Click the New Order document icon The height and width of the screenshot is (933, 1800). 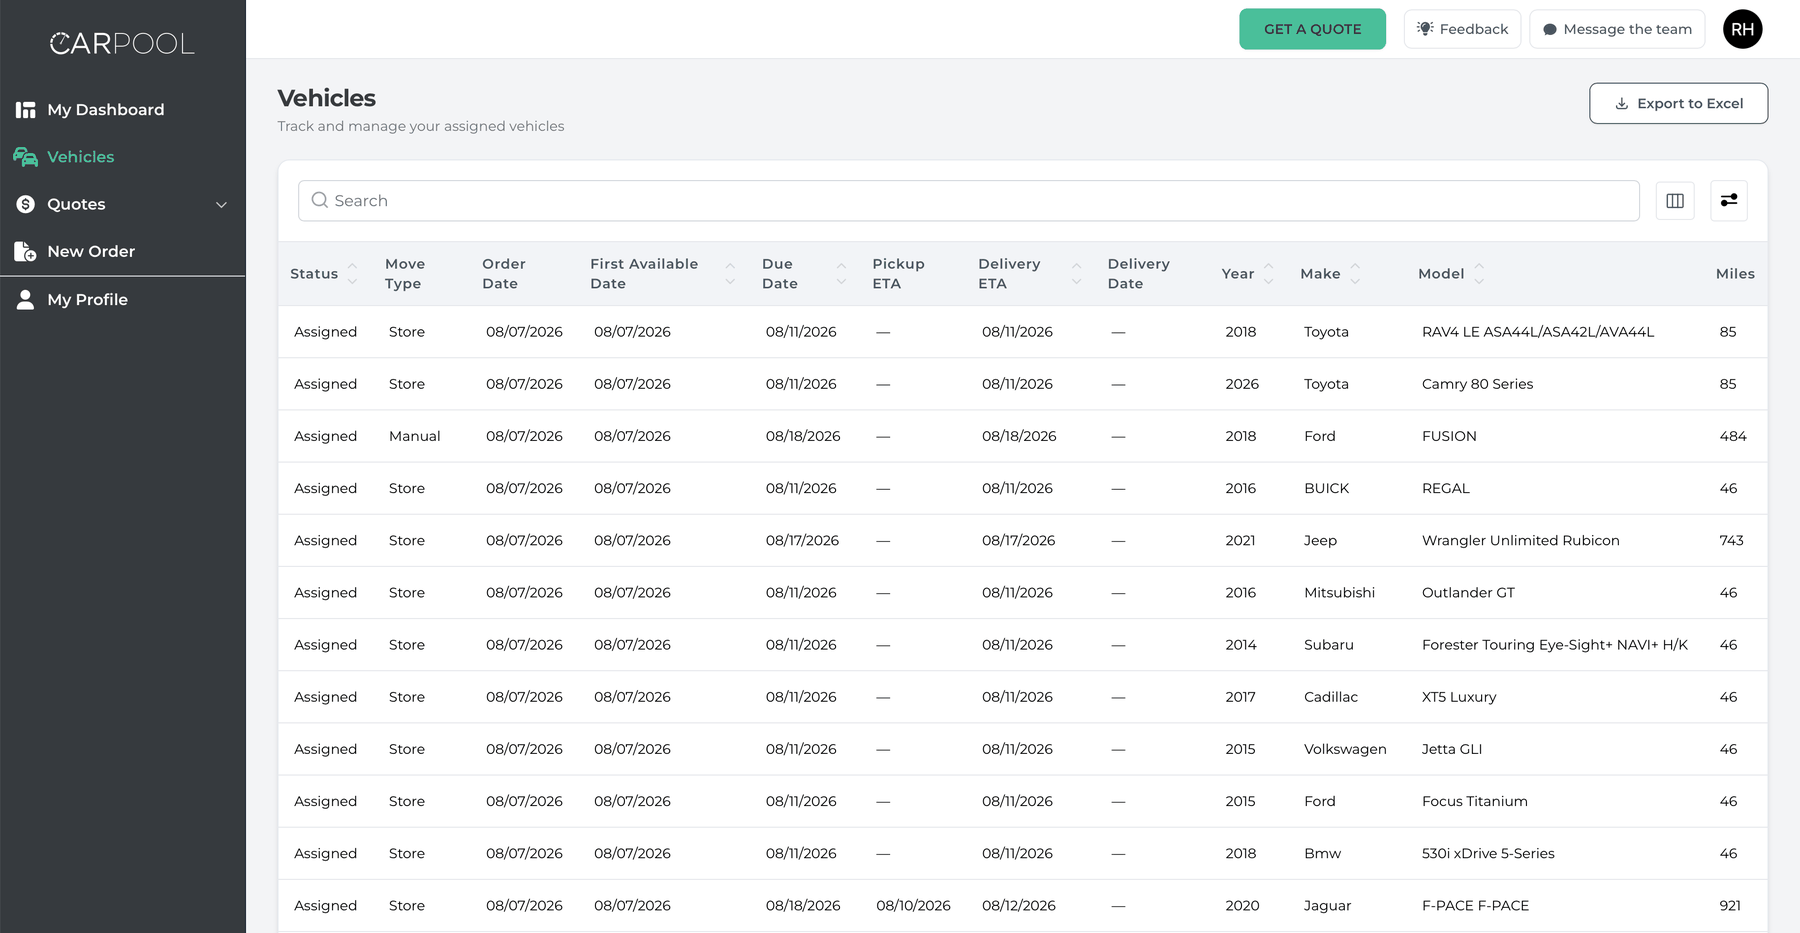click(x=26, y=251)
